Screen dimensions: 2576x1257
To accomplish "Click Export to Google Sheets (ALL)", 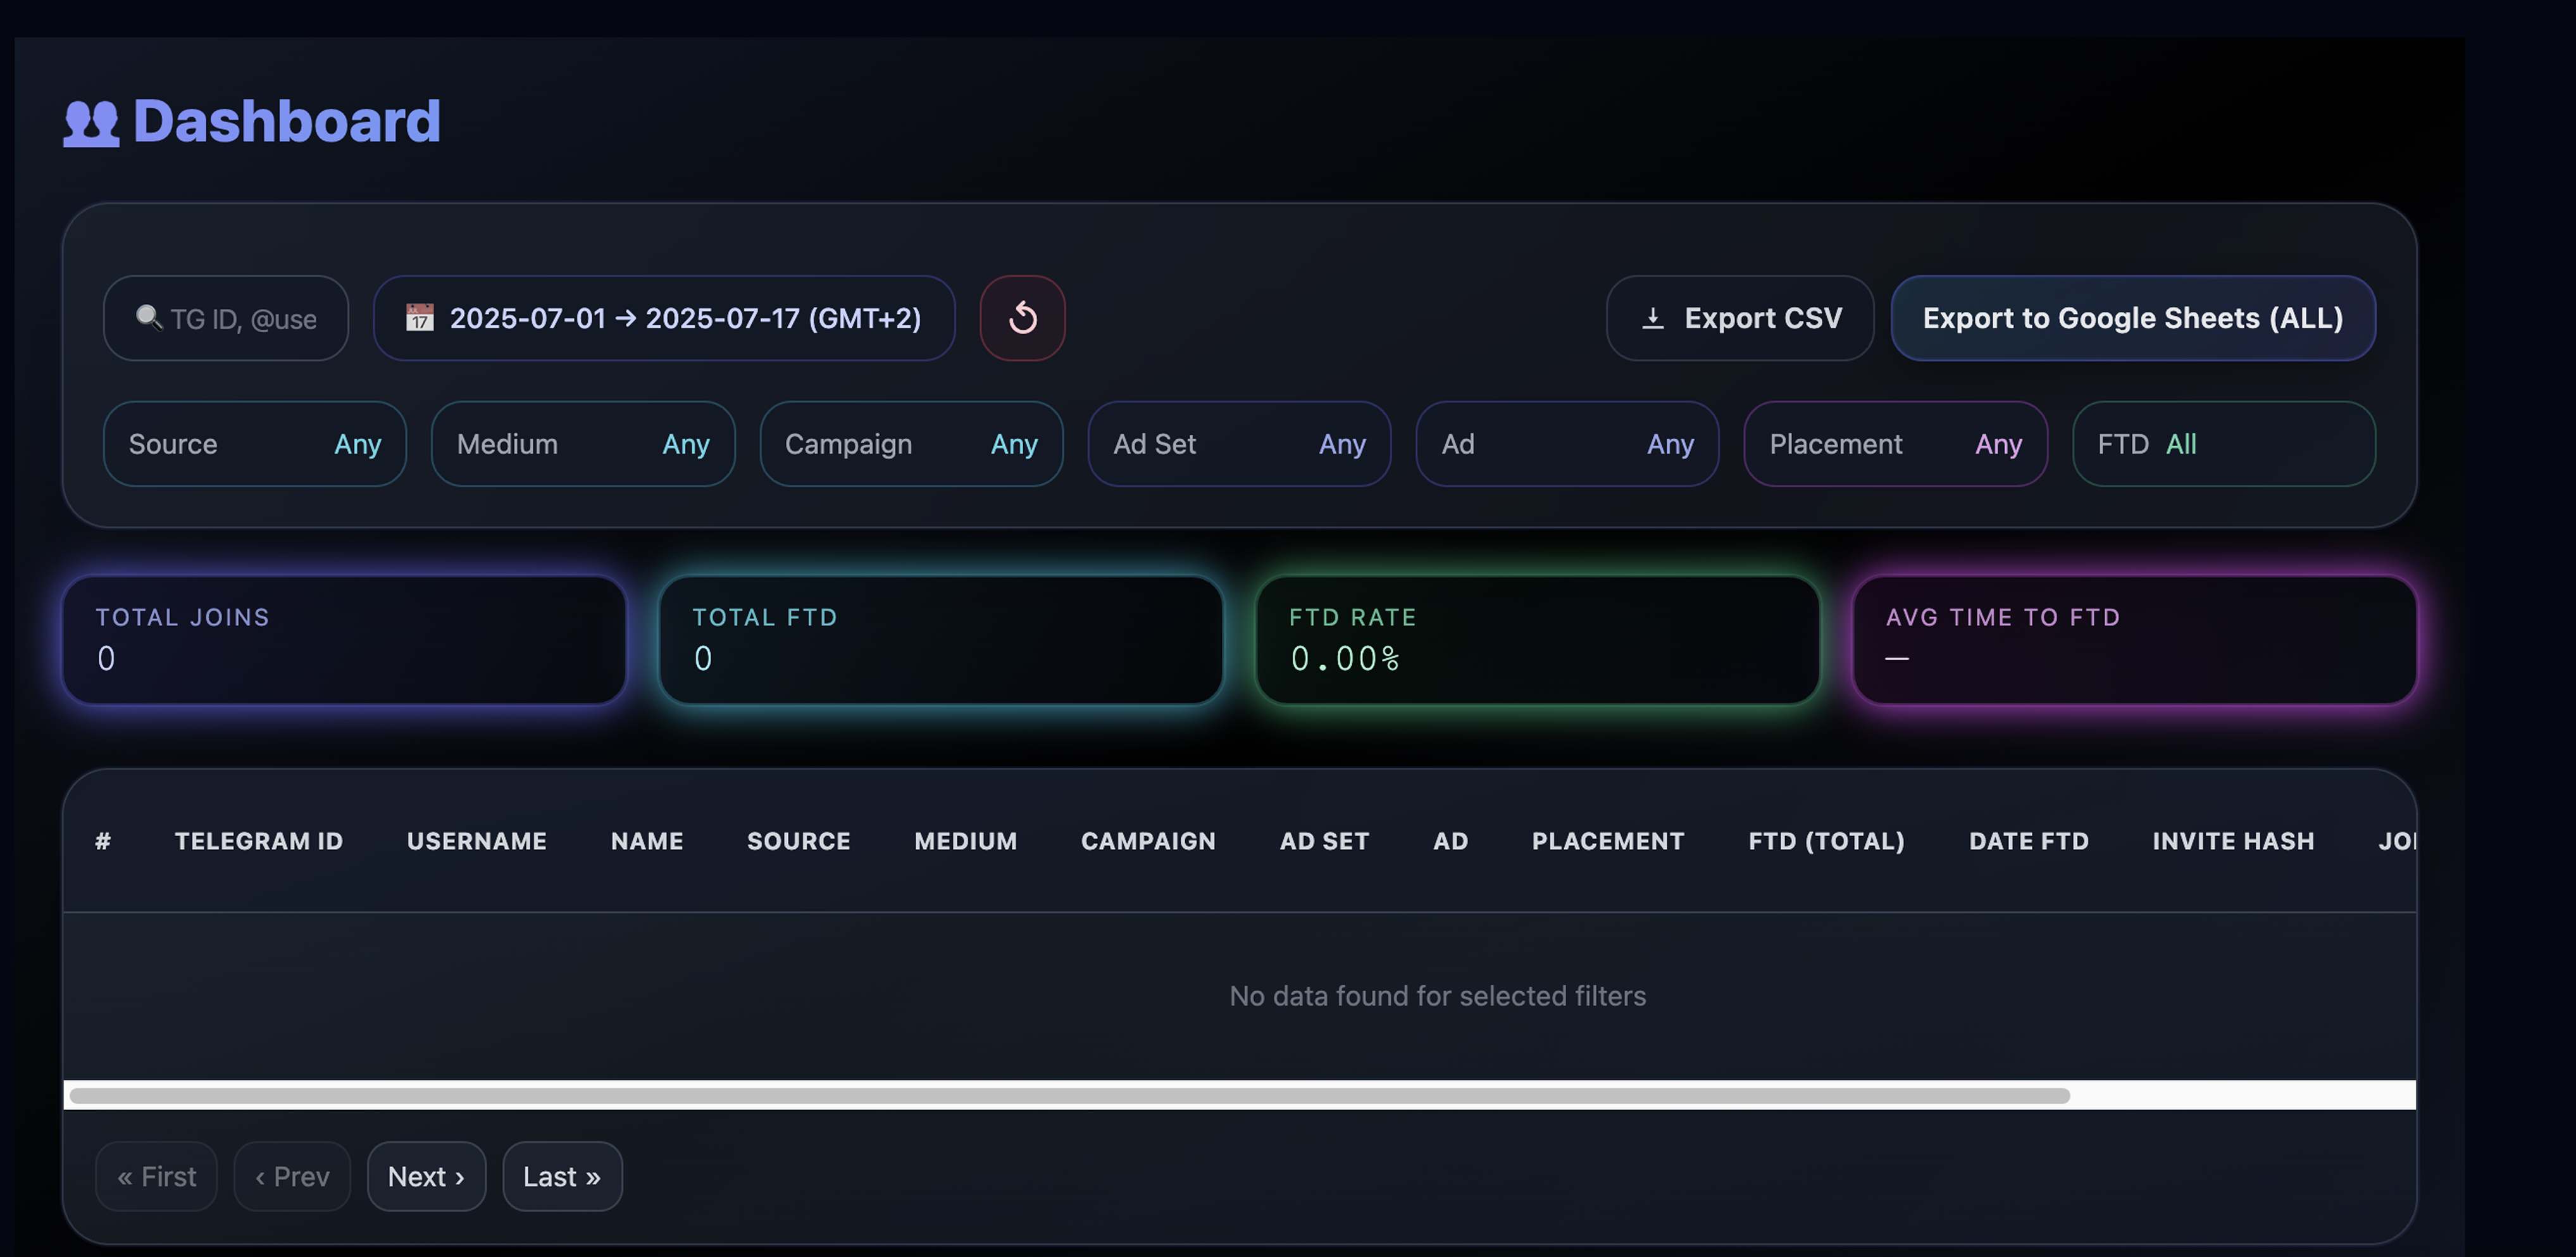I will [2133, 318].
